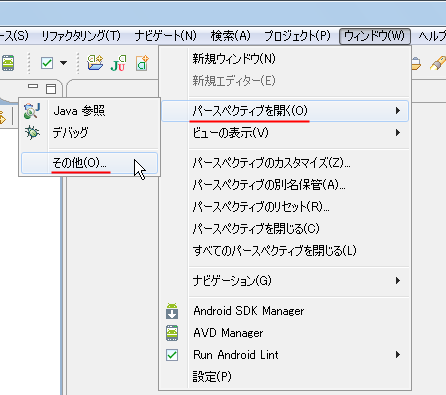Open AVD Manager entry
The width and height of the screenshot is (446, 395).
(285, 333)
